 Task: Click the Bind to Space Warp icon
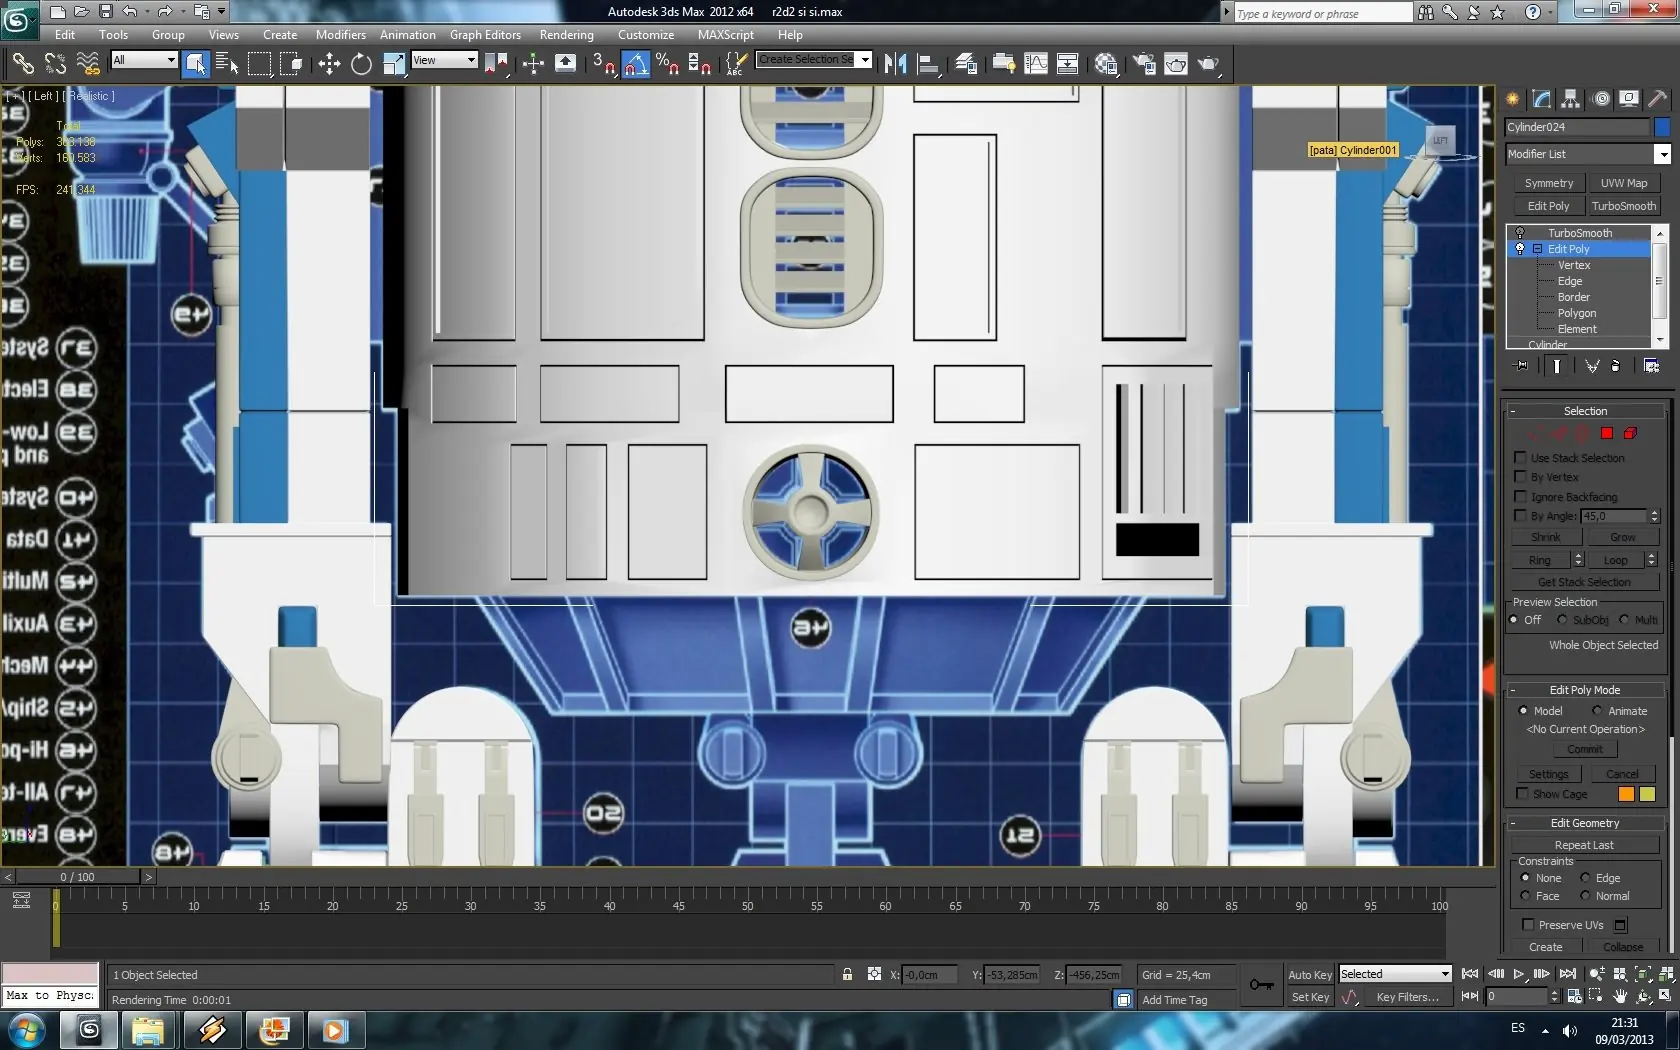click(88, 64)
